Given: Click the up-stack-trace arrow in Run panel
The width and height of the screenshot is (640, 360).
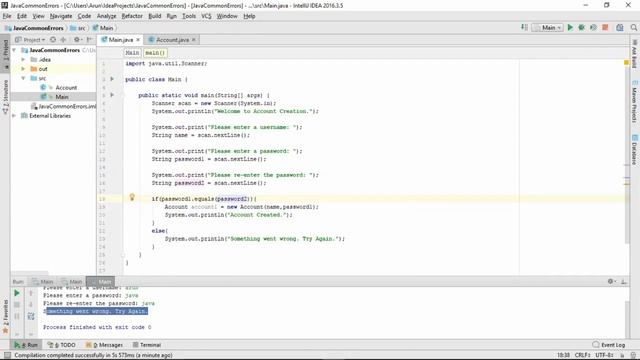Looking at the screenshot, I should pos(31,293).
